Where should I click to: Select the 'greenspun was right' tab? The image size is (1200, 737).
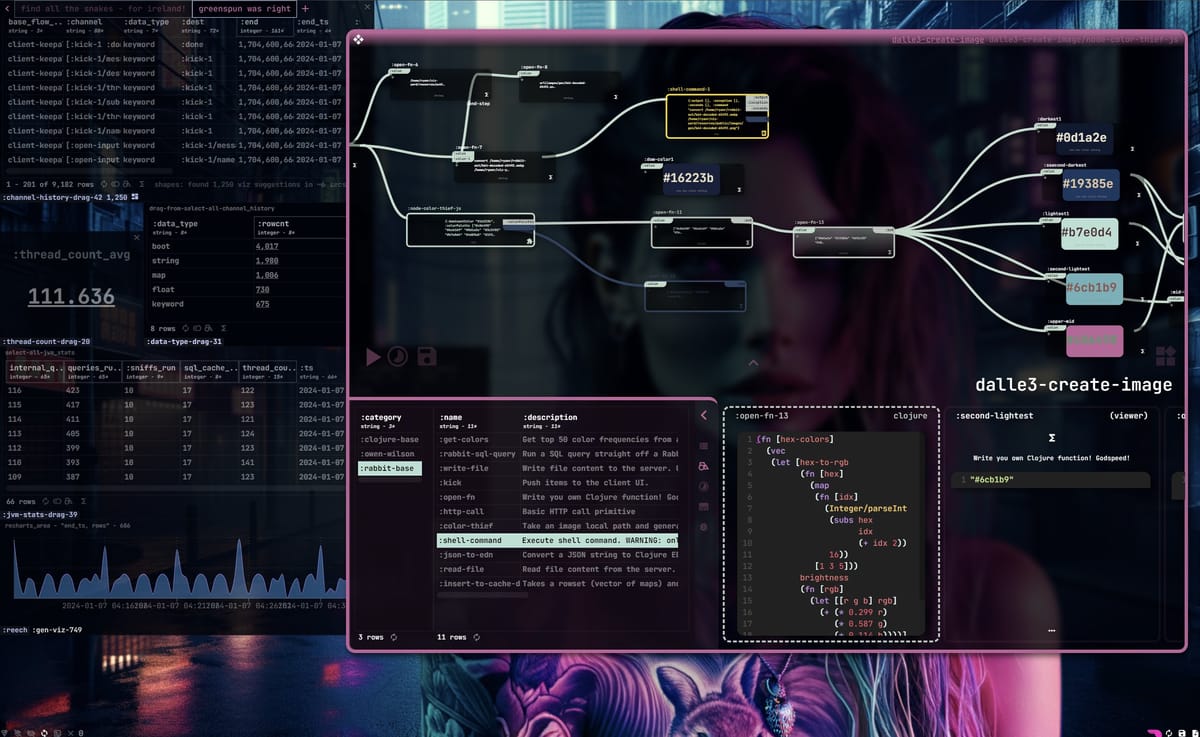tap(245, 9)
